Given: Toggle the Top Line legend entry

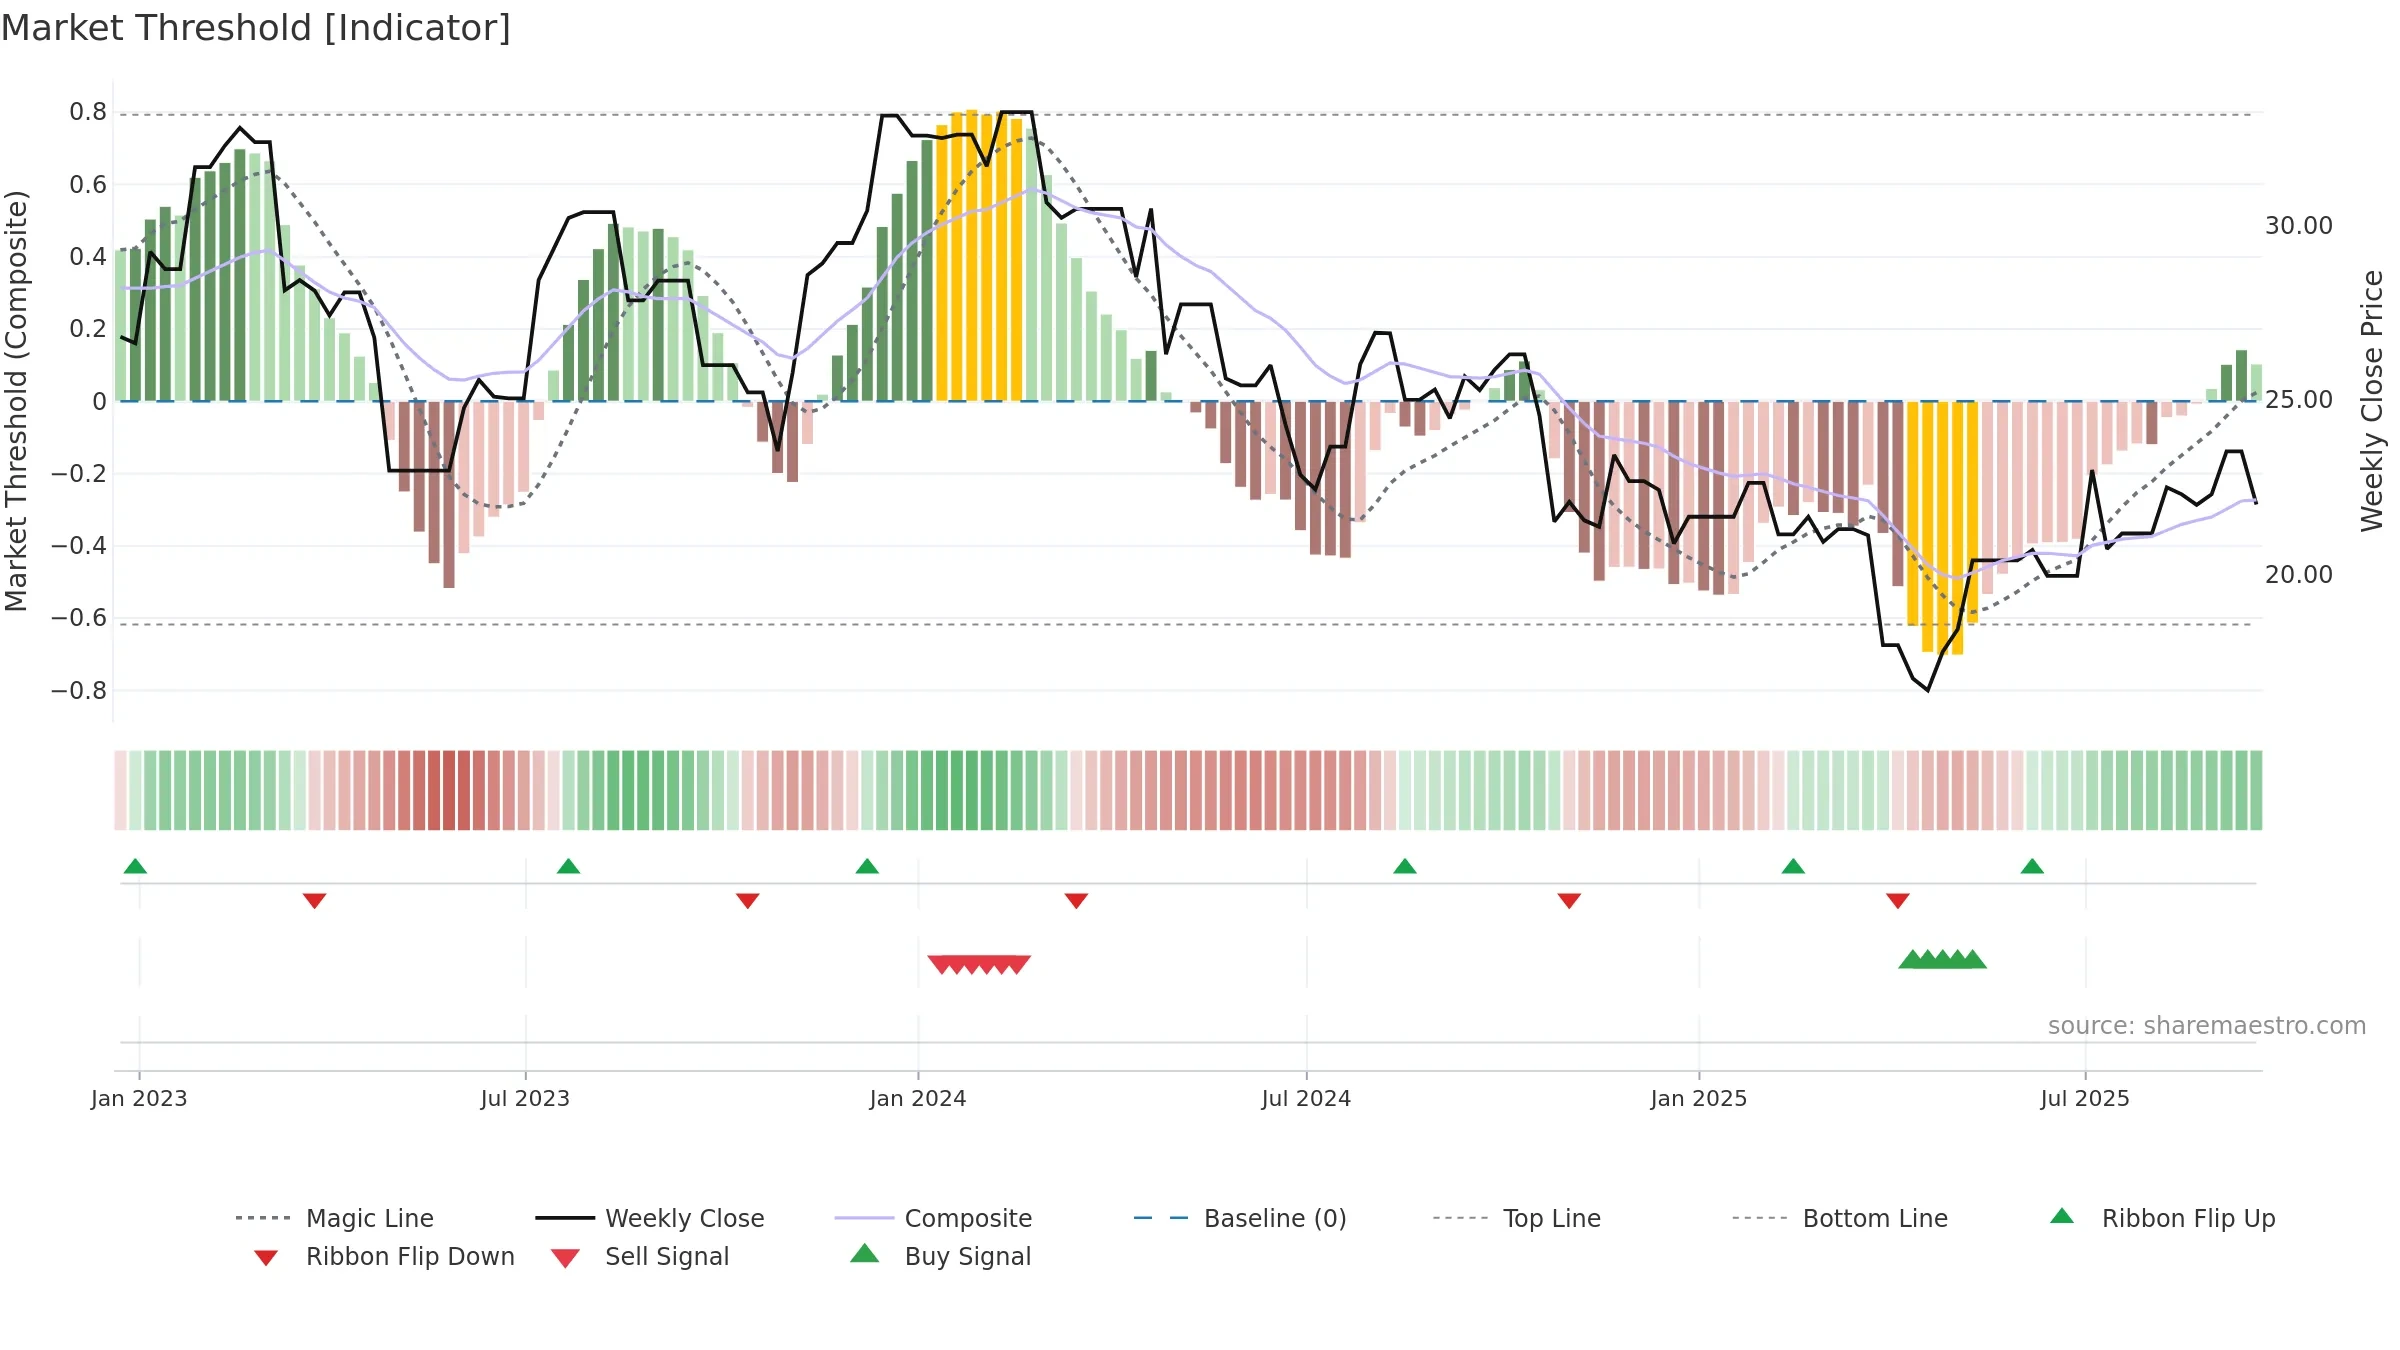Looking at the screenshot, I should pyautogui.click(x=1516, y=1218).
